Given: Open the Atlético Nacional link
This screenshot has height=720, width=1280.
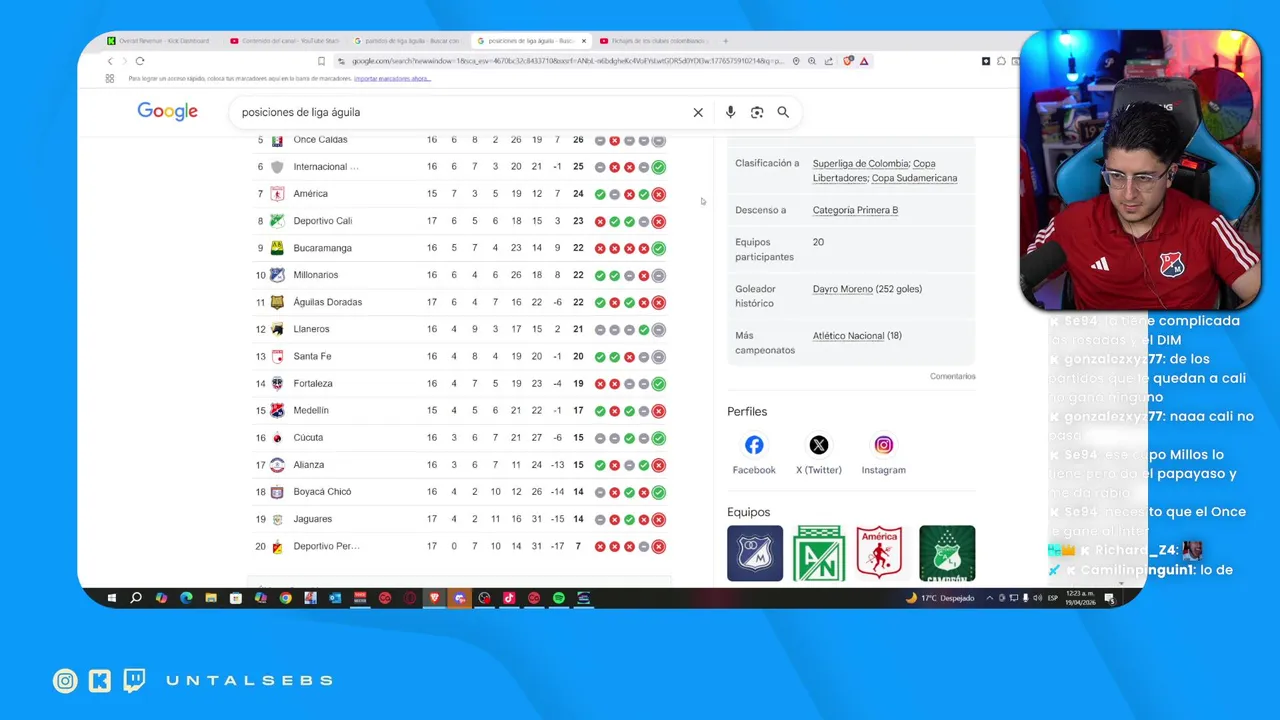Looking at the screenshot, I should (x=848, y=336).
